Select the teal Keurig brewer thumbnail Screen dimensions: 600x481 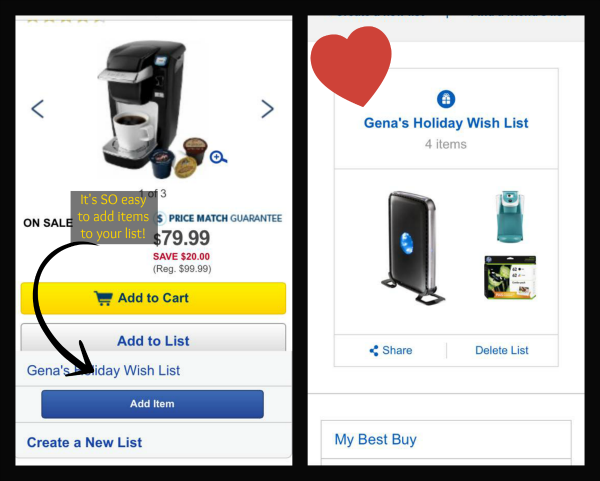pos(510,216)
